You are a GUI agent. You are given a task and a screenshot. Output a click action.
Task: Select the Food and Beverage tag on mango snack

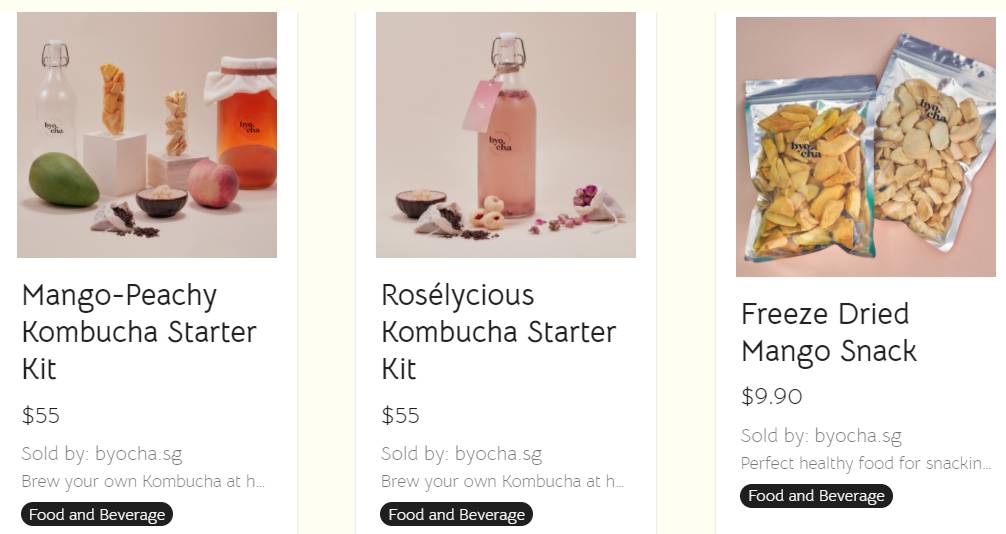[816, 496]
